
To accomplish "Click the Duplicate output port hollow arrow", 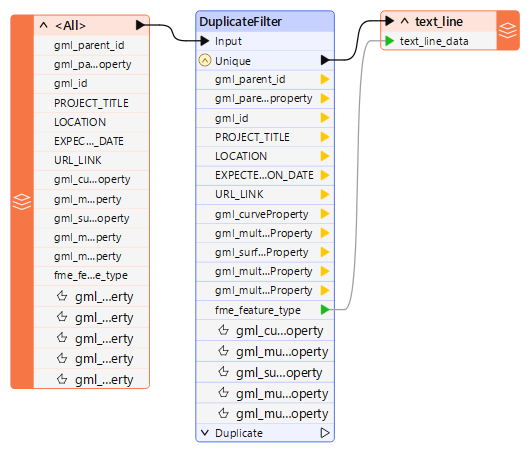I will (x=325, y=433).
